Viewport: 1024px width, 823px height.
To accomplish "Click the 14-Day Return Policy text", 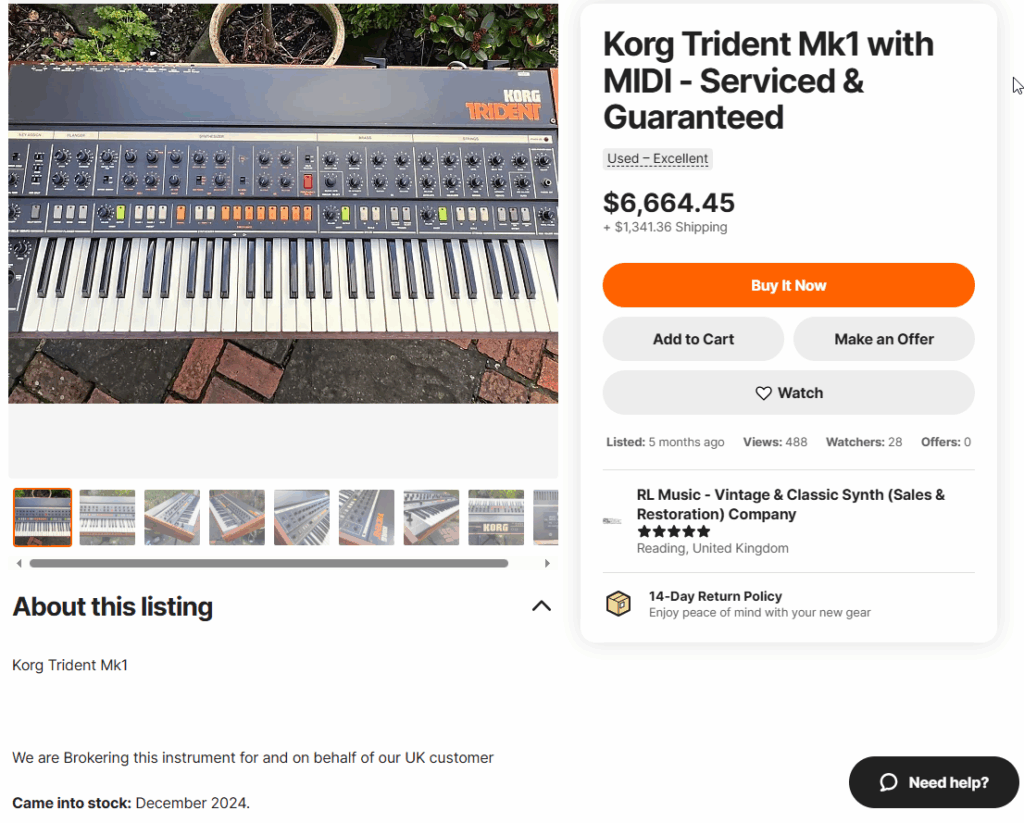I will point(715,596).
